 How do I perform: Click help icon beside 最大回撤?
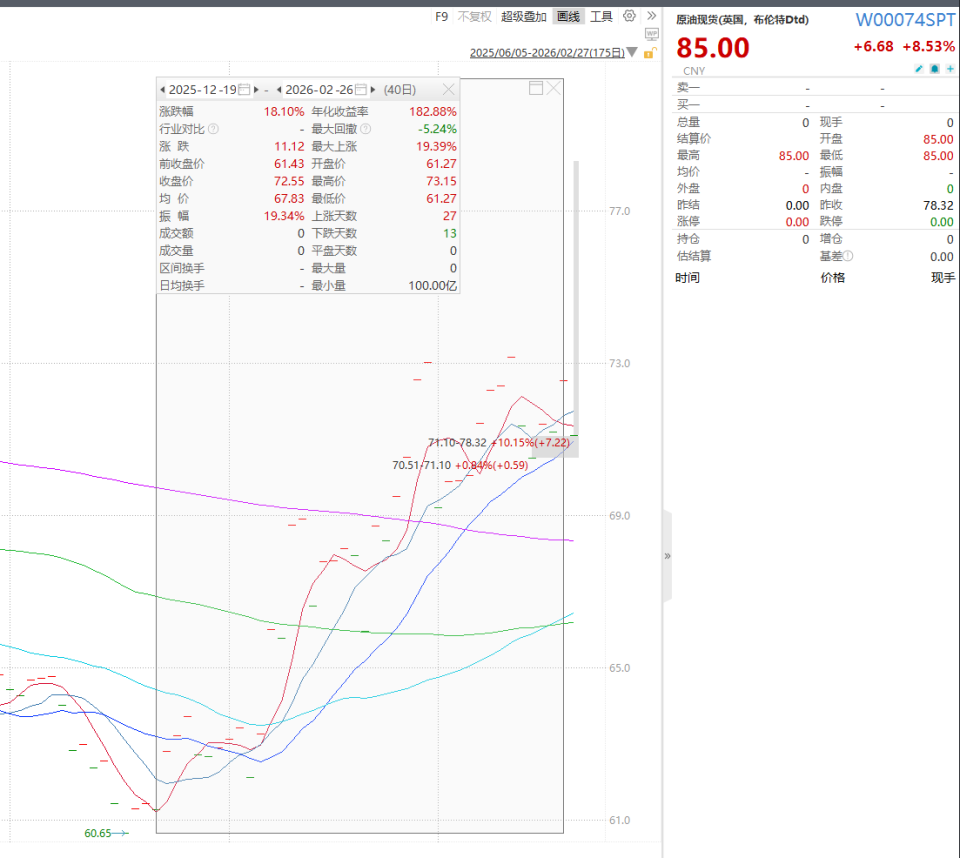[366, 129]
